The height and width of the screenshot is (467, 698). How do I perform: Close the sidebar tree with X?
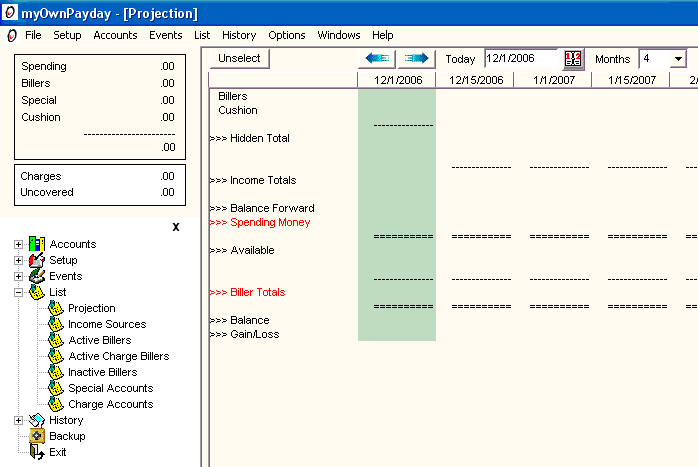pyautogui.click(x=176, y=227)
